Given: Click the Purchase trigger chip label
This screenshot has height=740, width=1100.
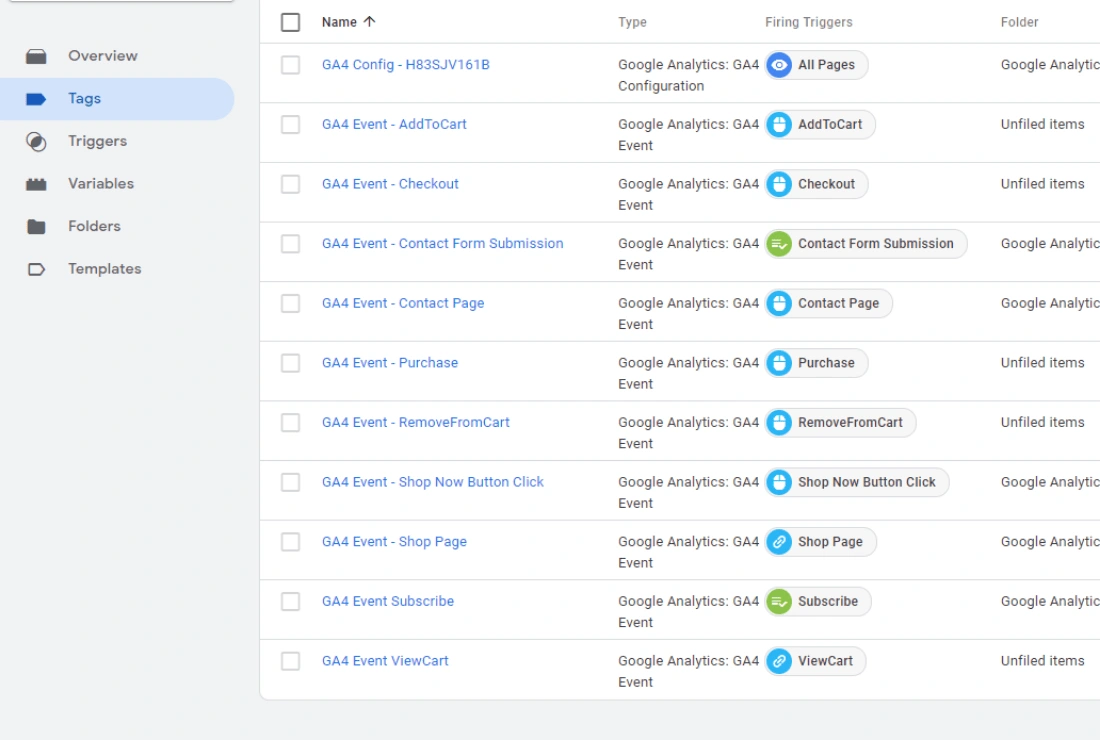Looking at the screenshot, I should coord(826,363).
